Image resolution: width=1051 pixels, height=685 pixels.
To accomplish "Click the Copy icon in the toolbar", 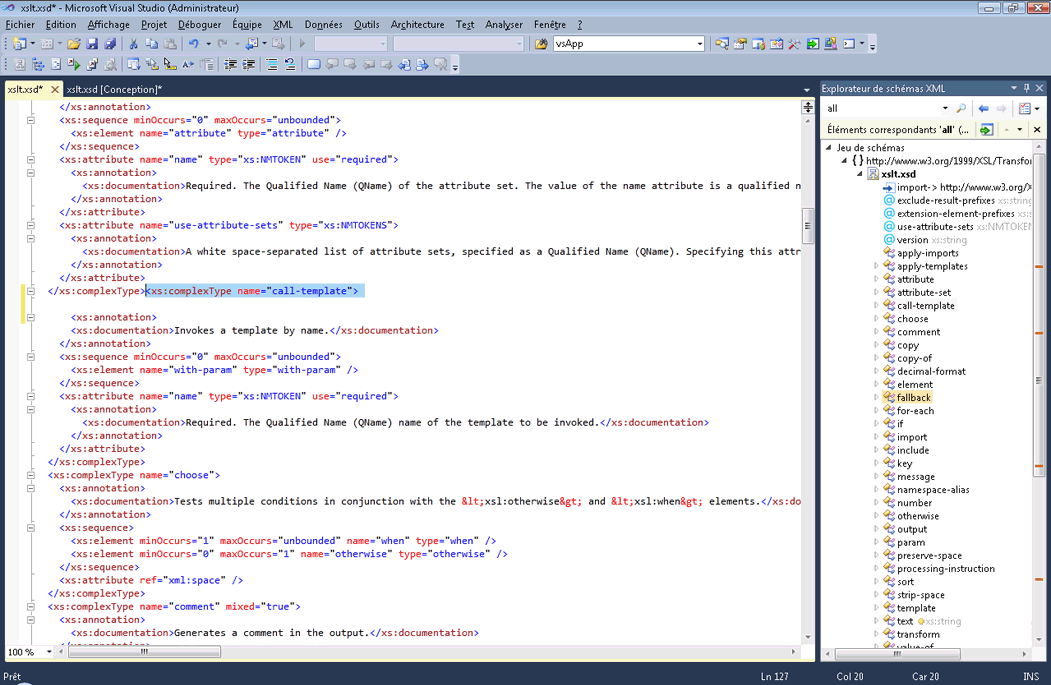I will tap(152, 44).
